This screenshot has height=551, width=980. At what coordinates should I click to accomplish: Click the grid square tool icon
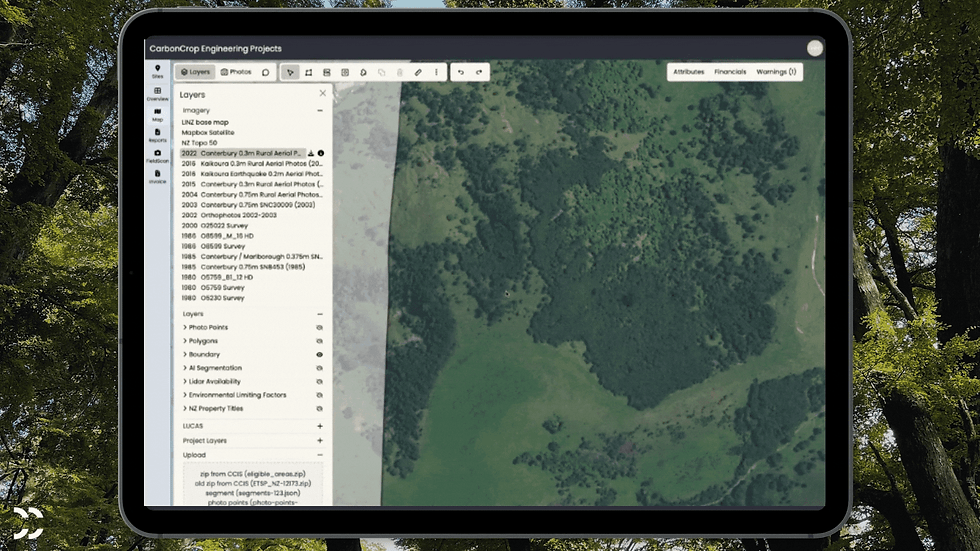tap(345, 72)
